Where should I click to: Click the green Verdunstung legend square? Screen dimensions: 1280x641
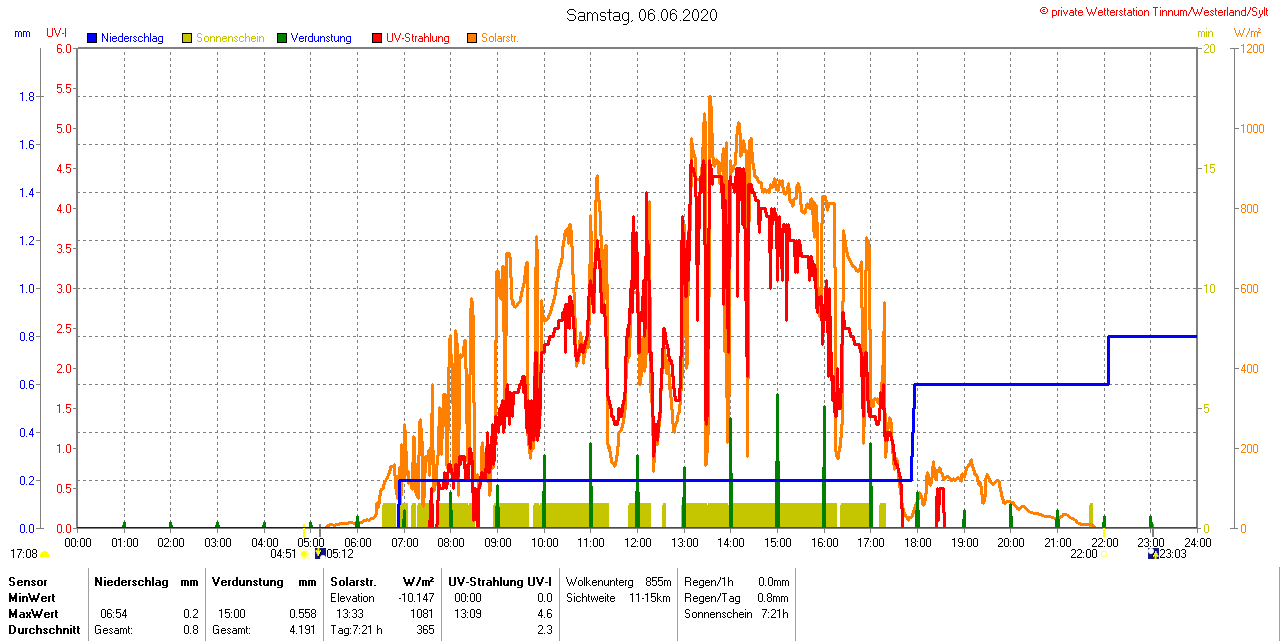point(282,38)
